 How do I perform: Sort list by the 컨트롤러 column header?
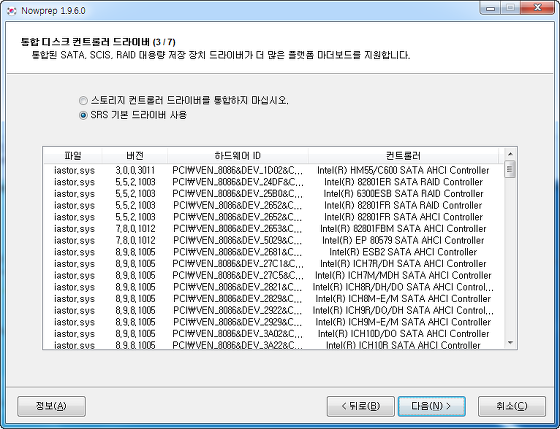403,156
